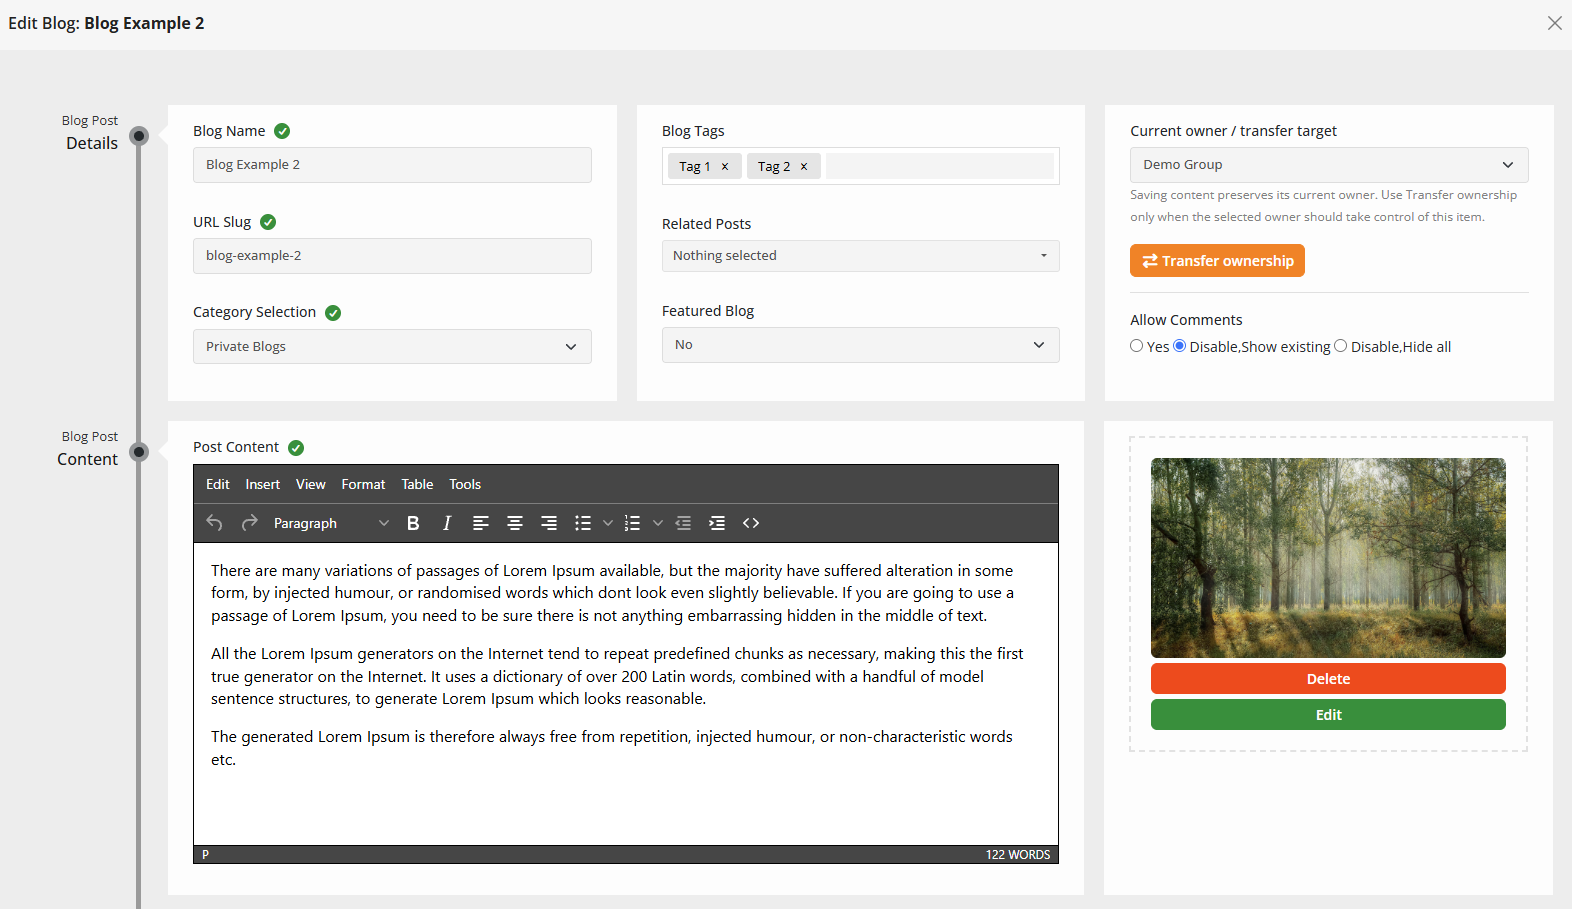The height and width of the screenshot is (909, 1572).
Task: Select Yes for Allow Comments
Action: pos(1137,346)
